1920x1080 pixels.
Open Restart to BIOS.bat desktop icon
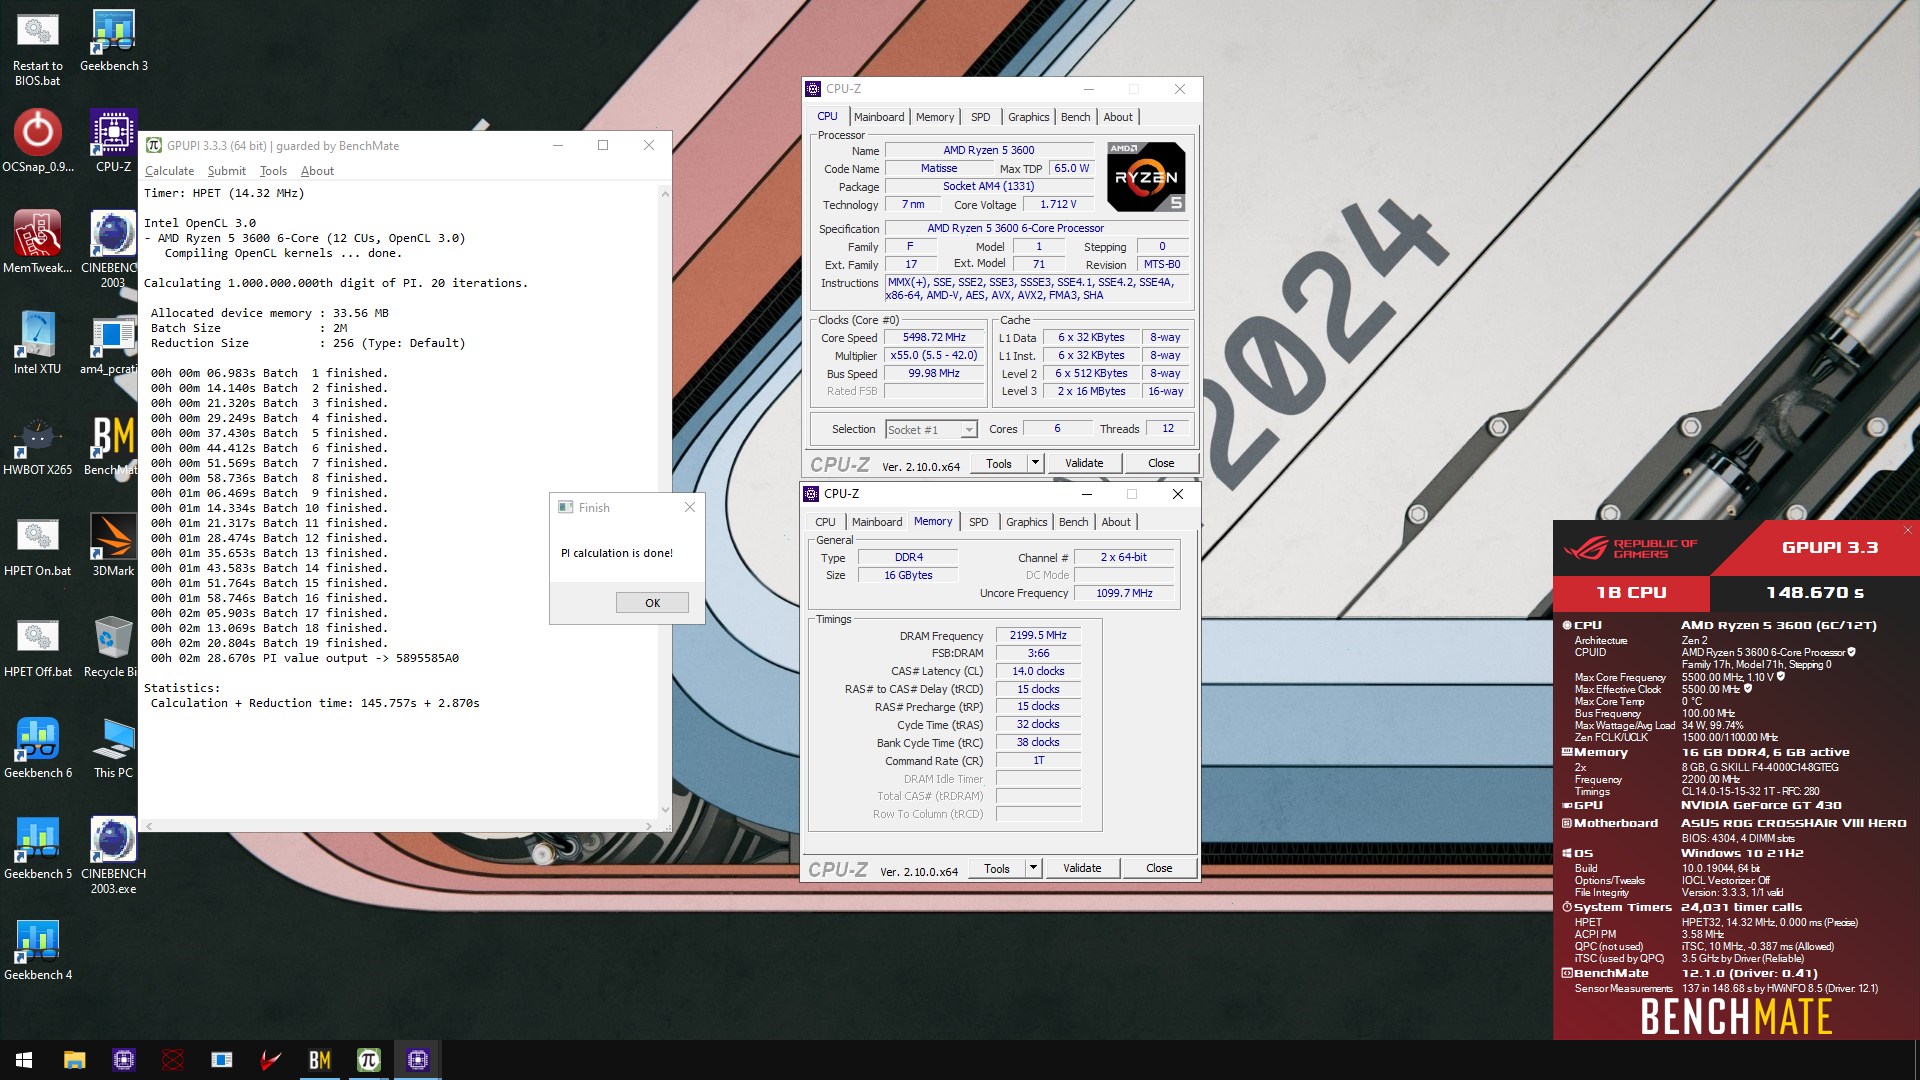[37, 47]
